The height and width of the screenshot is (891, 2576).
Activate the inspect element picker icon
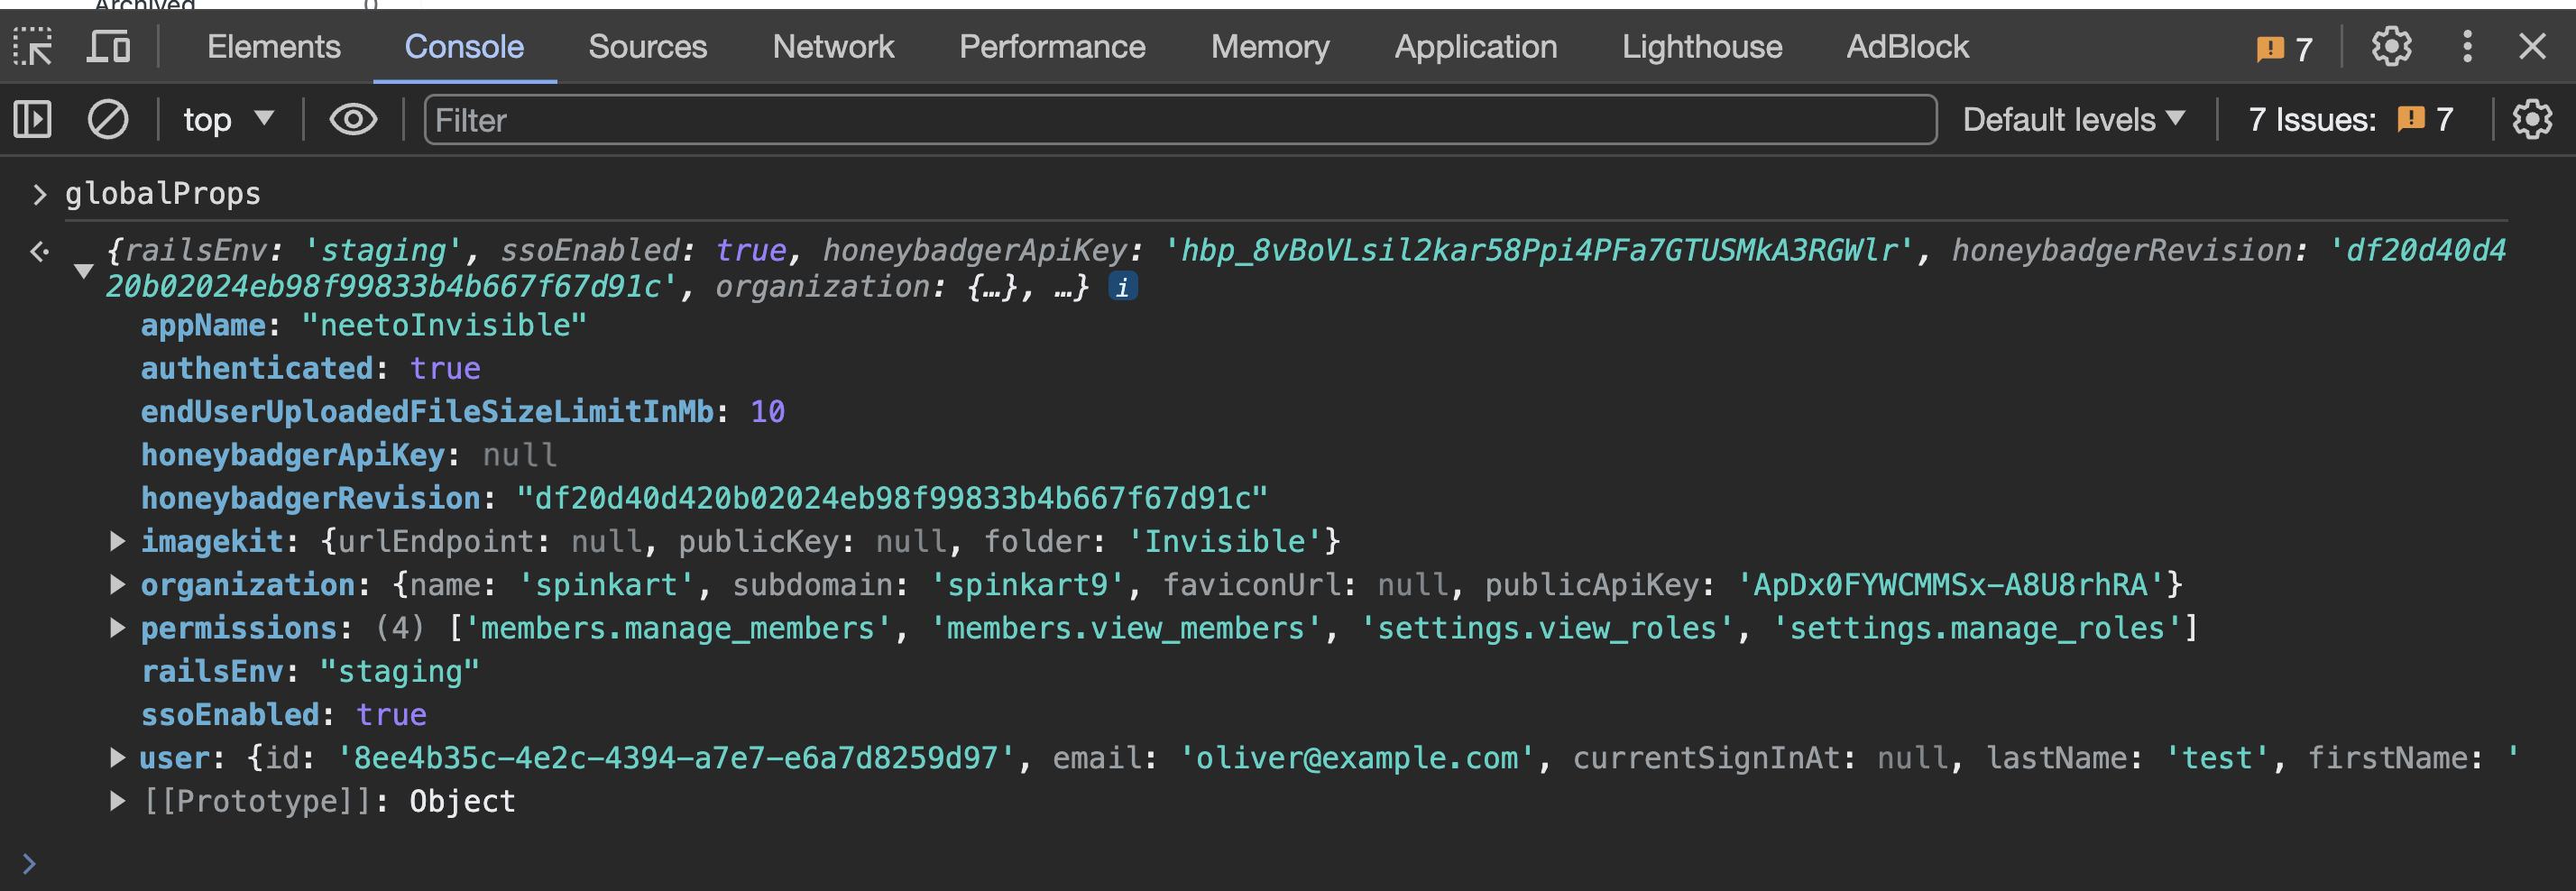tap(33, 47)
